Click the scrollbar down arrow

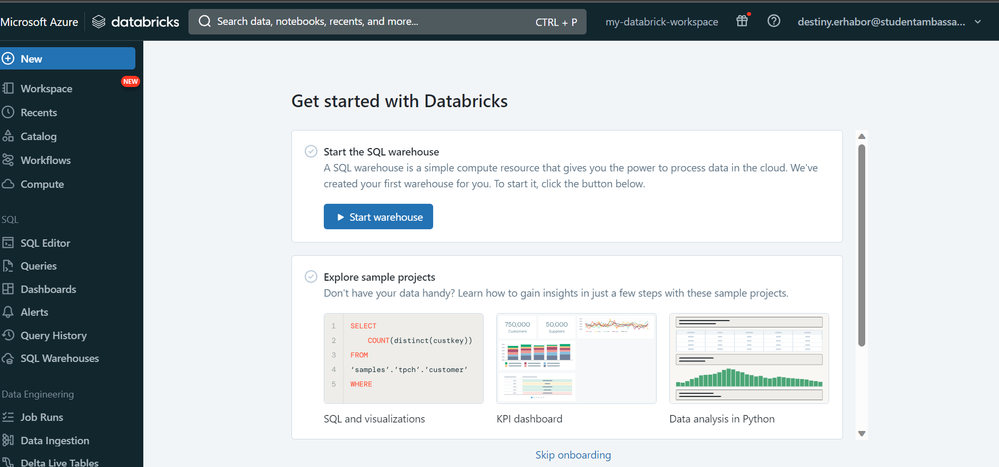(x=861, y=433)
